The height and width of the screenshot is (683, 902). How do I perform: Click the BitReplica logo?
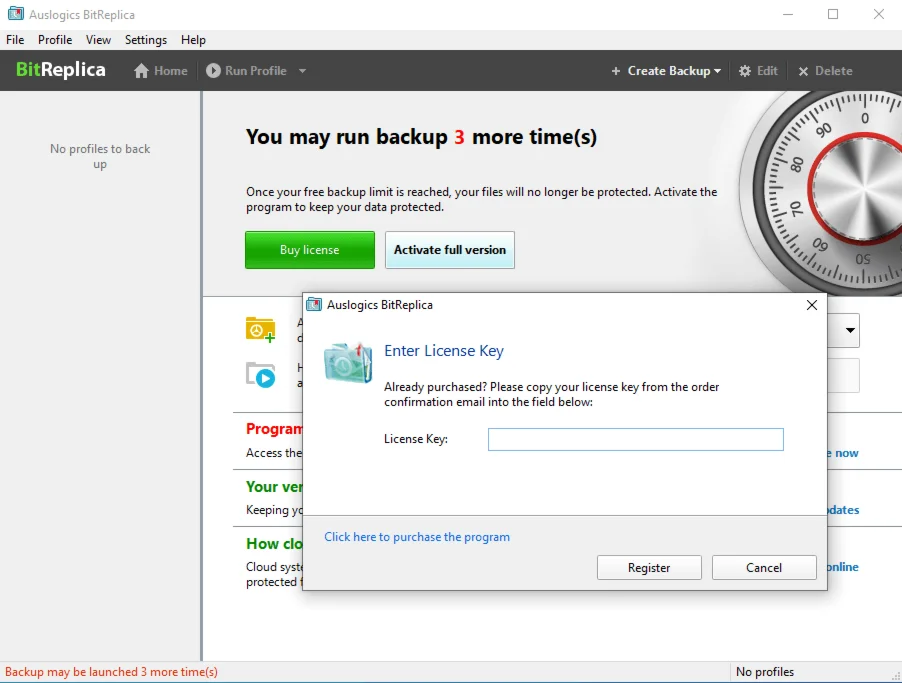pos(60,70)
